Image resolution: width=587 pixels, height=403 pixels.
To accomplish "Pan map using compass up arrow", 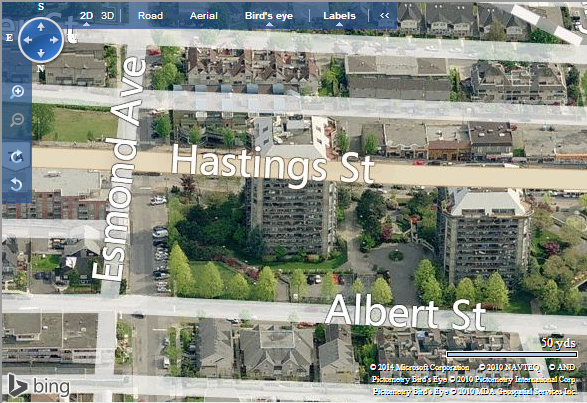I will 41,27.
